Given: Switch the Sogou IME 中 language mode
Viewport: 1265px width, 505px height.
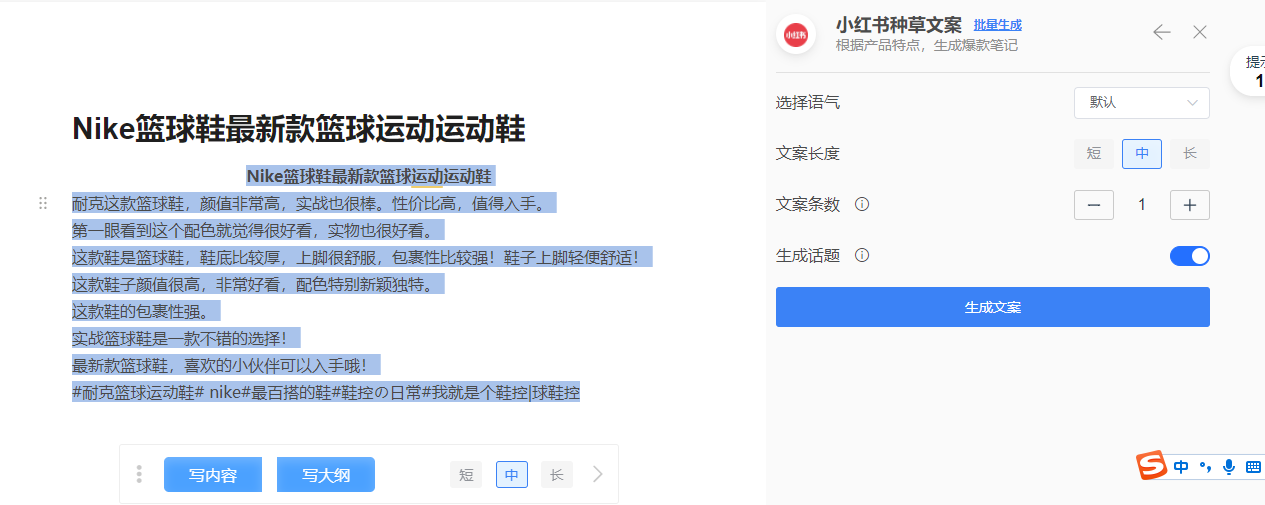Looking at the screenshot, I should pos(1181,467).
